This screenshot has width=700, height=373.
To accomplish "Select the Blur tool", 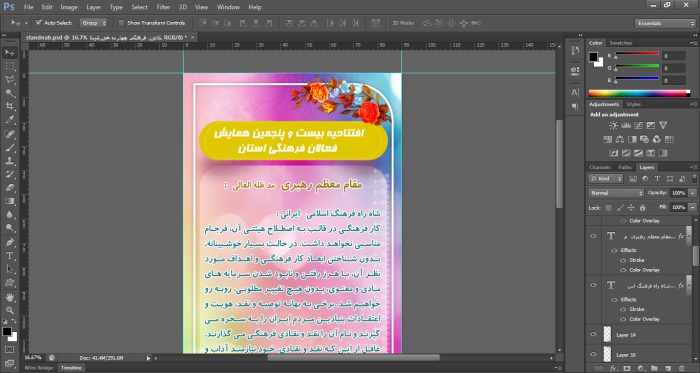I will point(9,215).
